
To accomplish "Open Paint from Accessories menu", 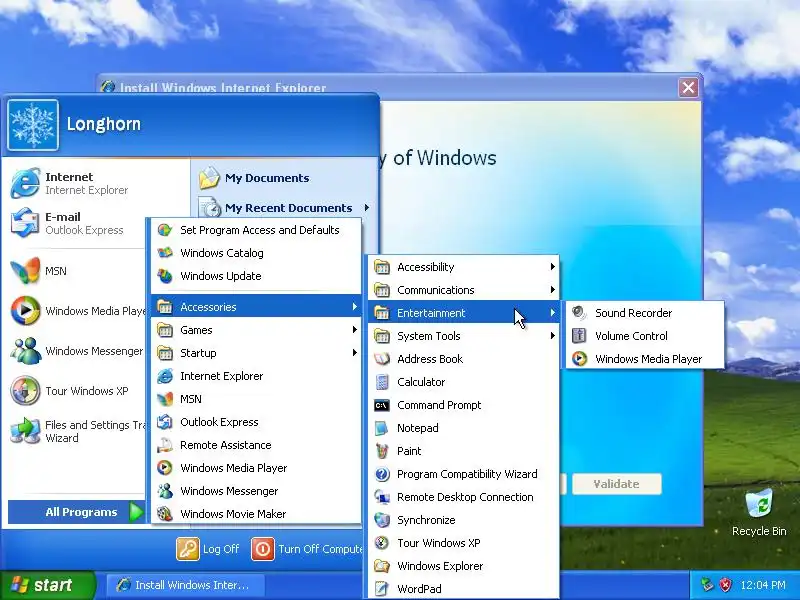I will click(x=464, y=451).
